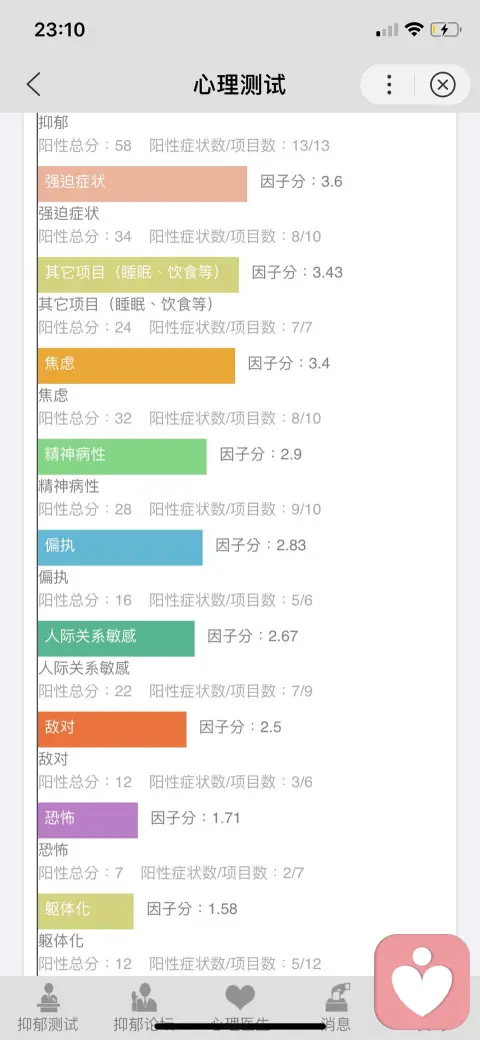Select the orange-red 敌对 bar
This screenshot has width=480, height=1040.
point(112,729)
